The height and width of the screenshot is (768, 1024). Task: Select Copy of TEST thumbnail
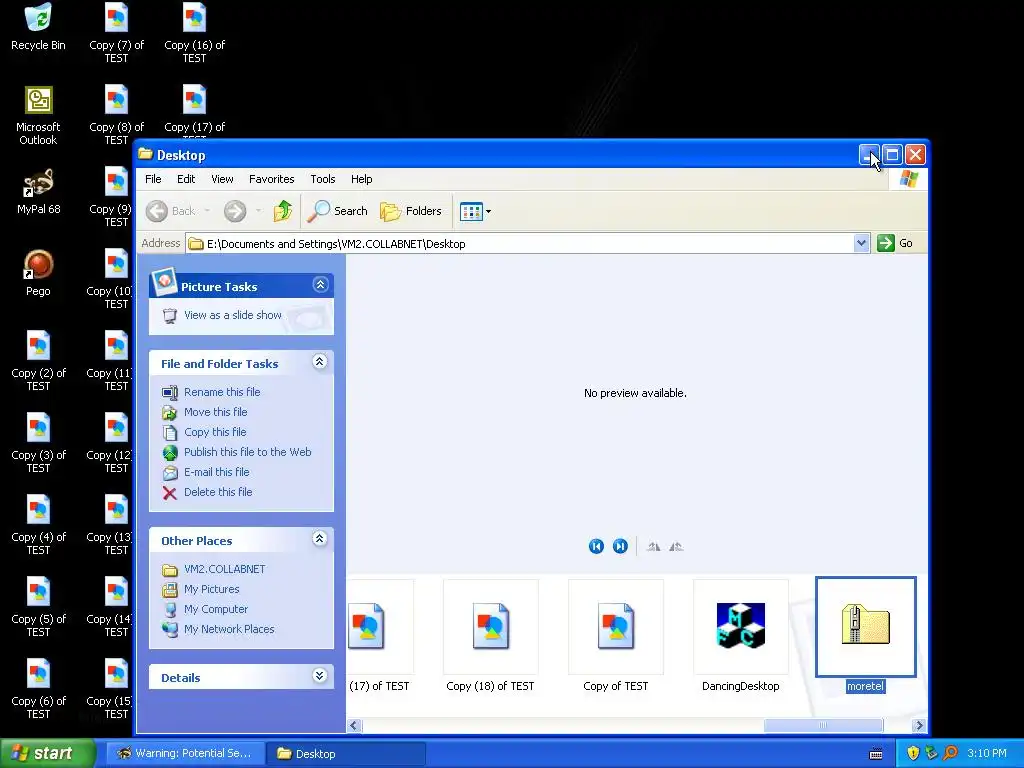(x=615, y=637)
